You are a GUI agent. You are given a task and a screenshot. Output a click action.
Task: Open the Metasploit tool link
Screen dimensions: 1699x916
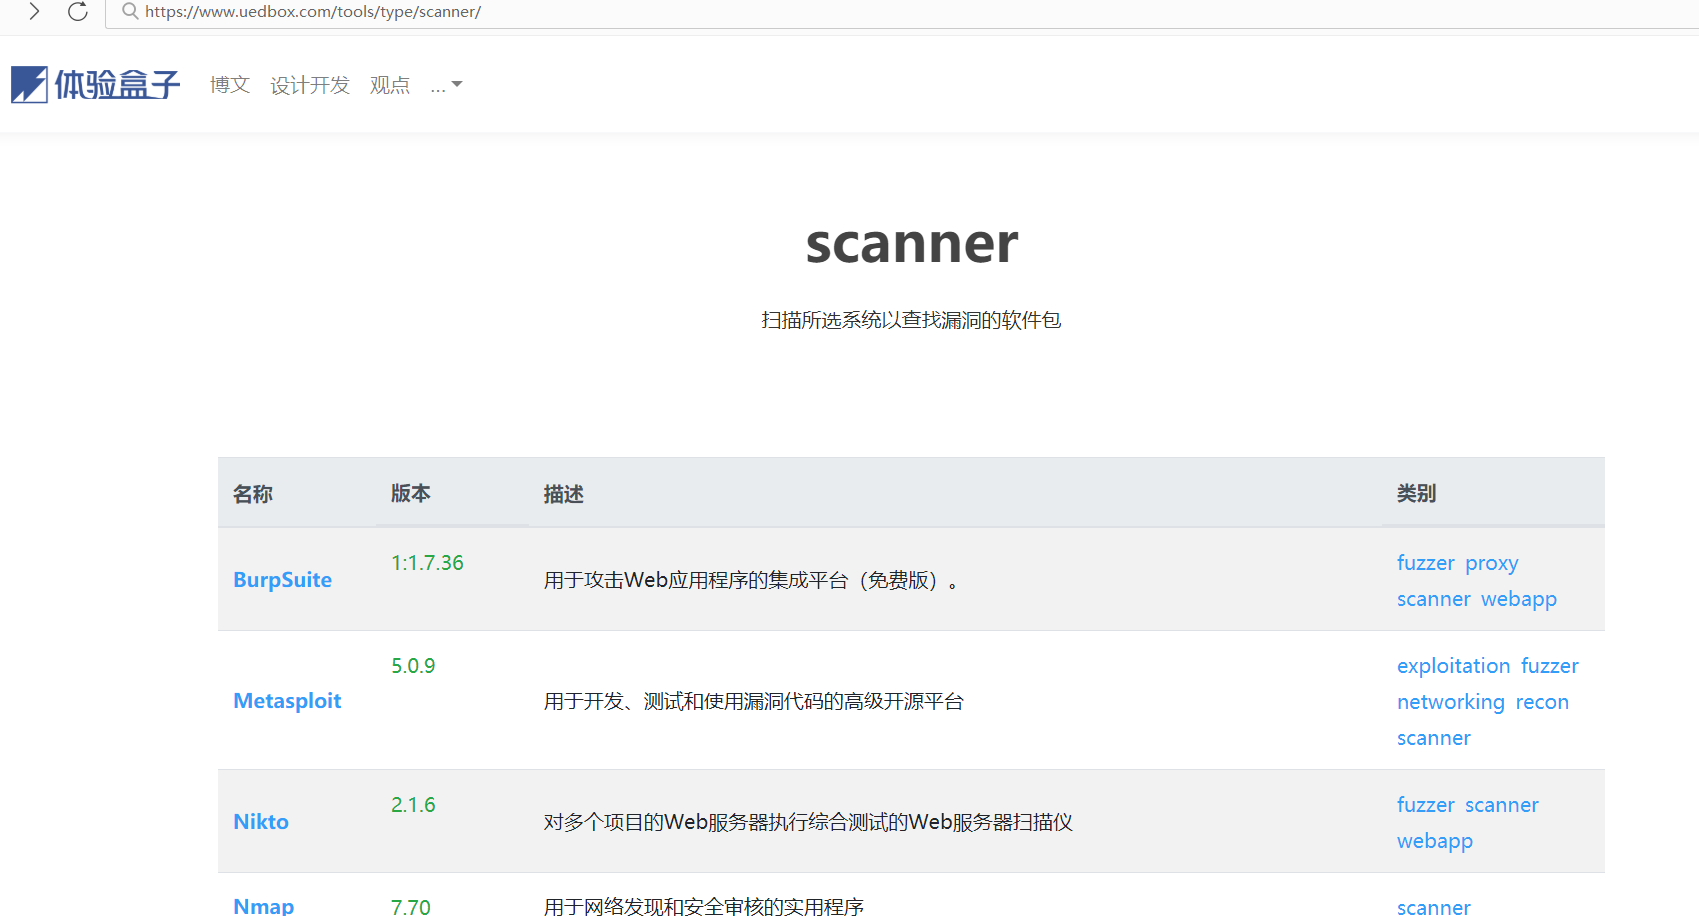(x=287, y=701)
